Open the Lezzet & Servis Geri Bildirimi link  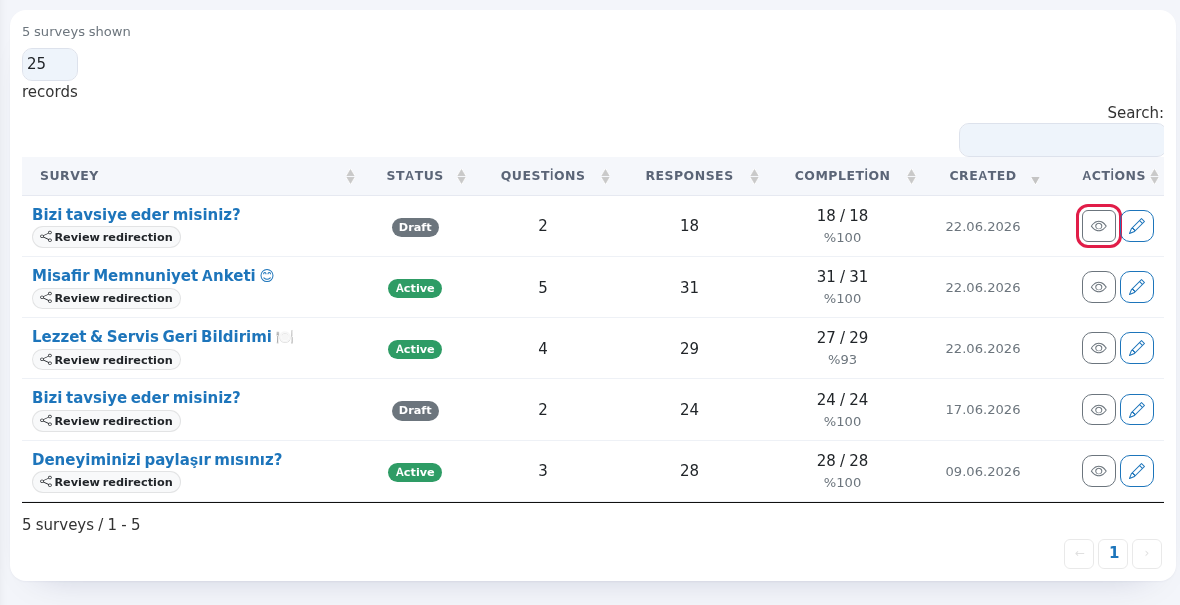(162, 336)
